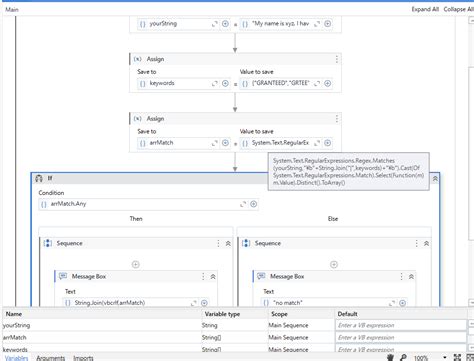
Task: Click the "no match" text field
Action: [334, 303]
